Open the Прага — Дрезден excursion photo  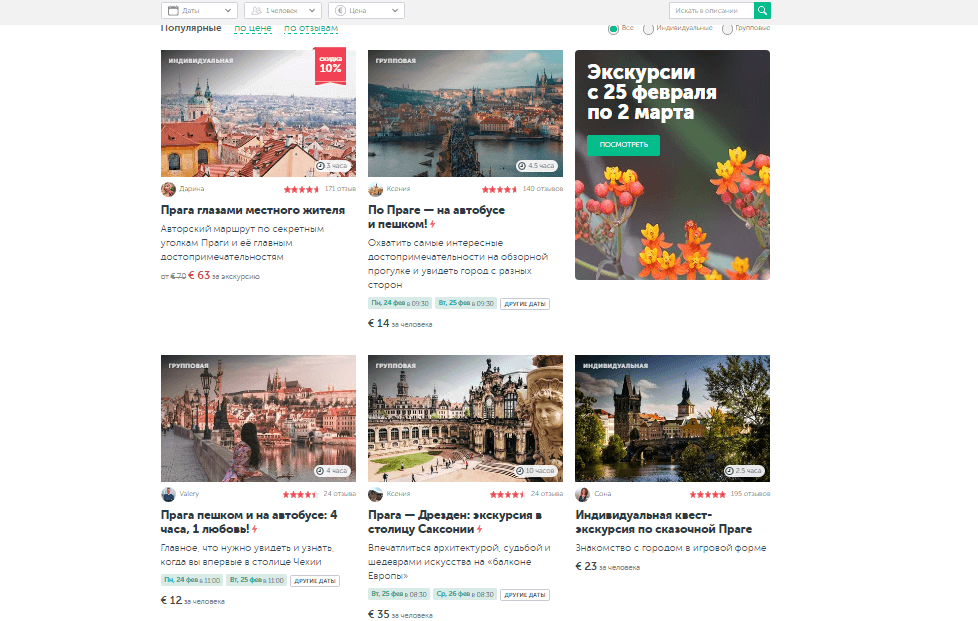point(465,417)
